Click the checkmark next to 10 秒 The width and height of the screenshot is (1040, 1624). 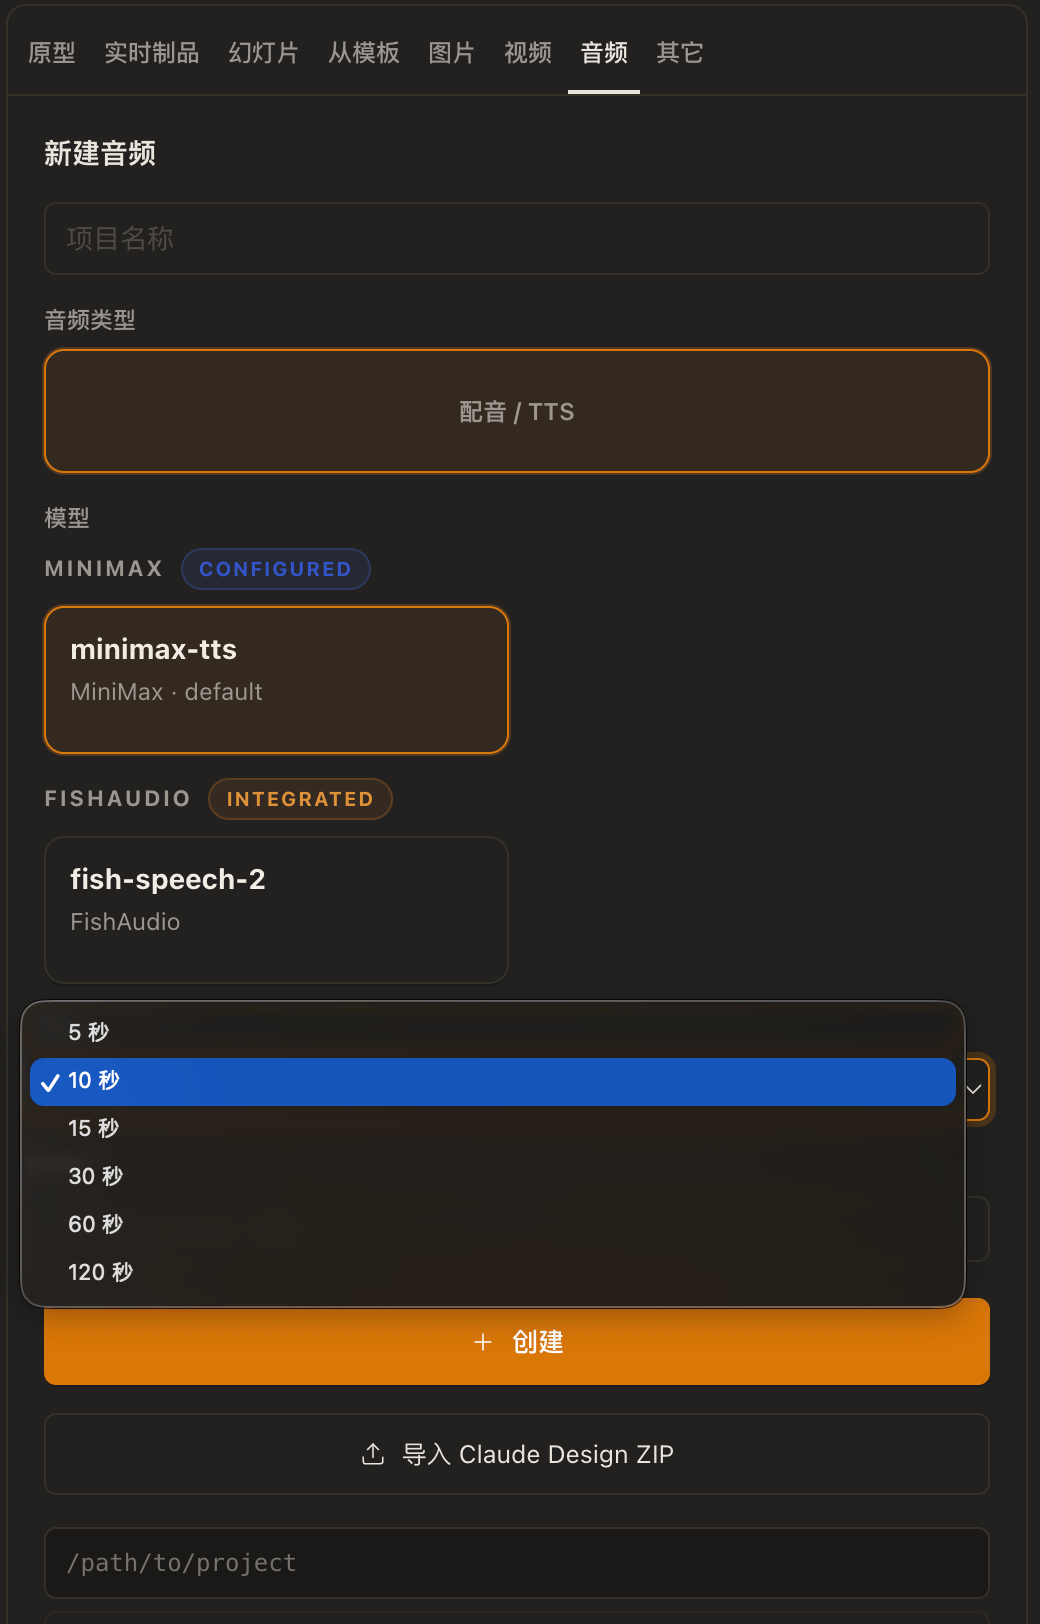tap(50, 1082)
